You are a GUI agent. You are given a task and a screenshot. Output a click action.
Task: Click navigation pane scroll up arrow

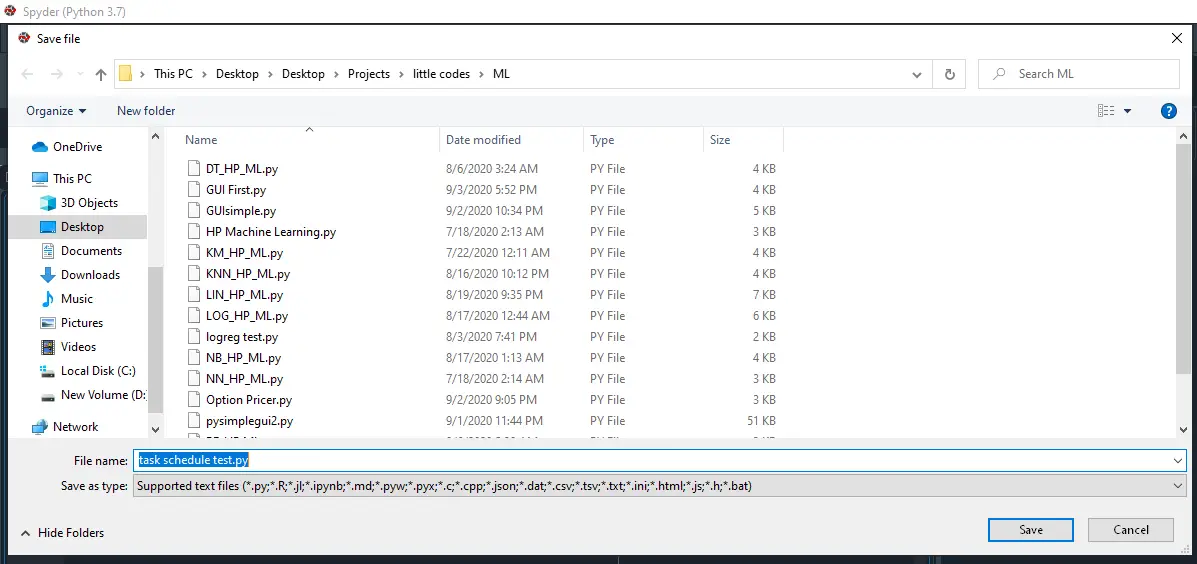pyautogui.click(x=156, y=136)
